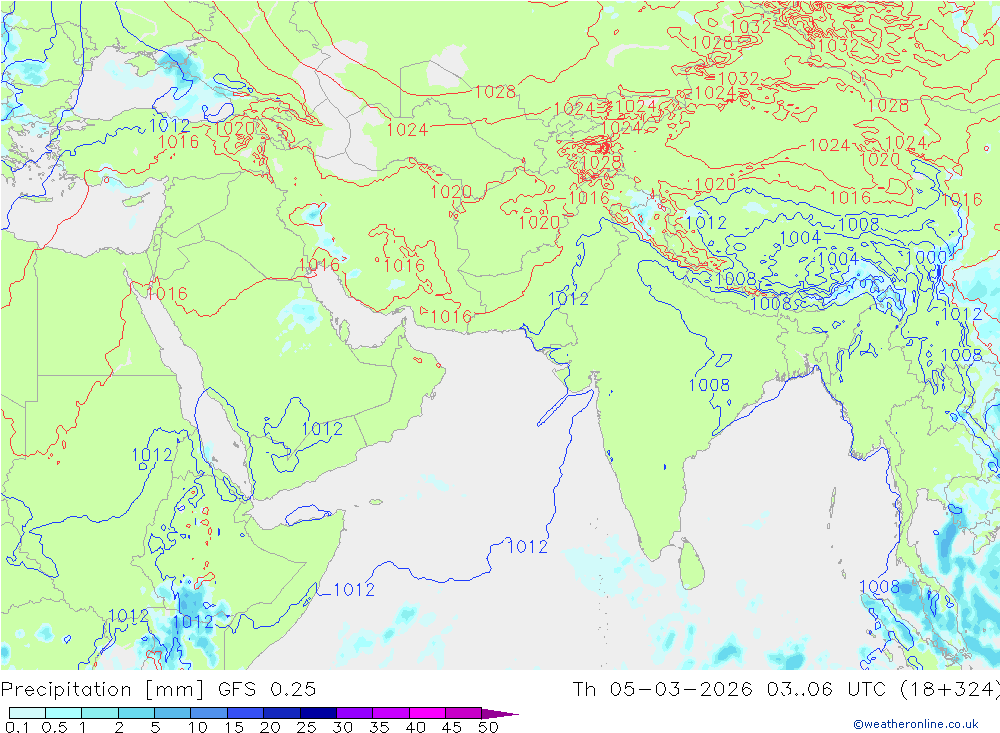Click the '03..06 UTC' time label
1000x733 pixels.
coord(827,690)
